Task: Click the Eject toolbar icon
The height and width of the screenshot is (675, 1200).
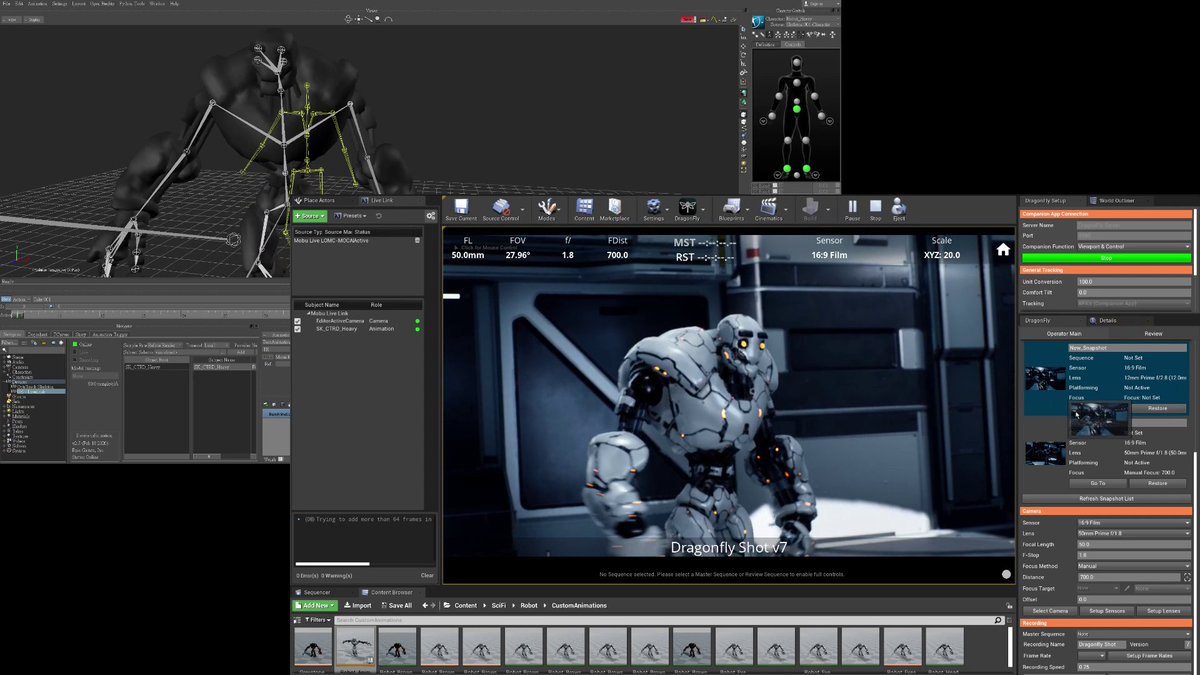Action: tap(898, 208)
